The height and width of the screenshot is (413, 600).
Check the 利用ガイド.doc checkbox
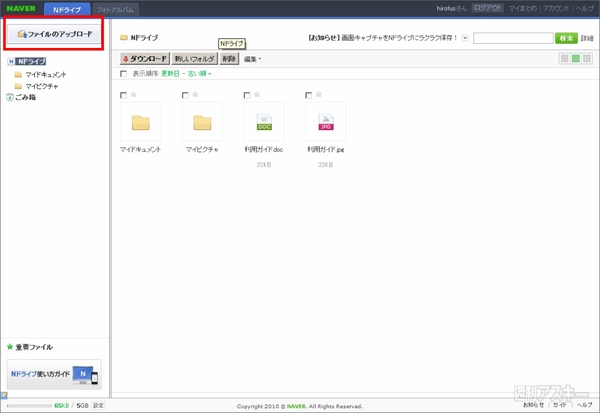click(247, 95)
